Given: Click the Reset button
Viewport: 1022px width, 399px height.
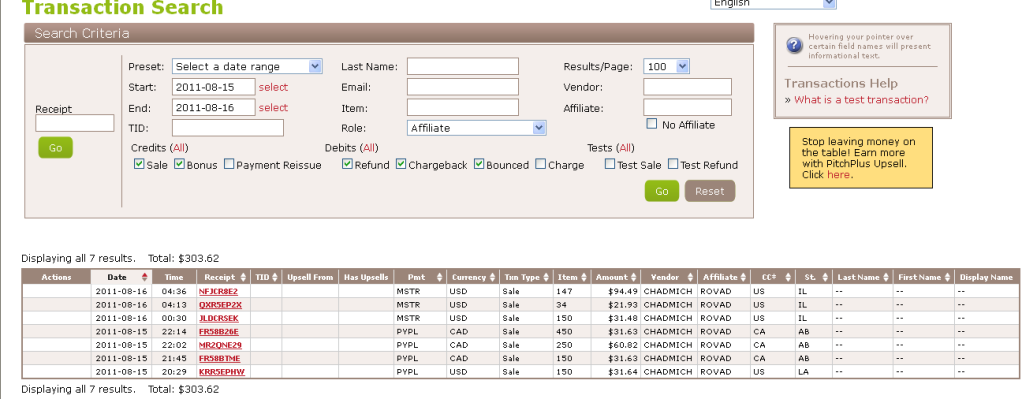Looking at the screenshot, I should click(710, 191).
